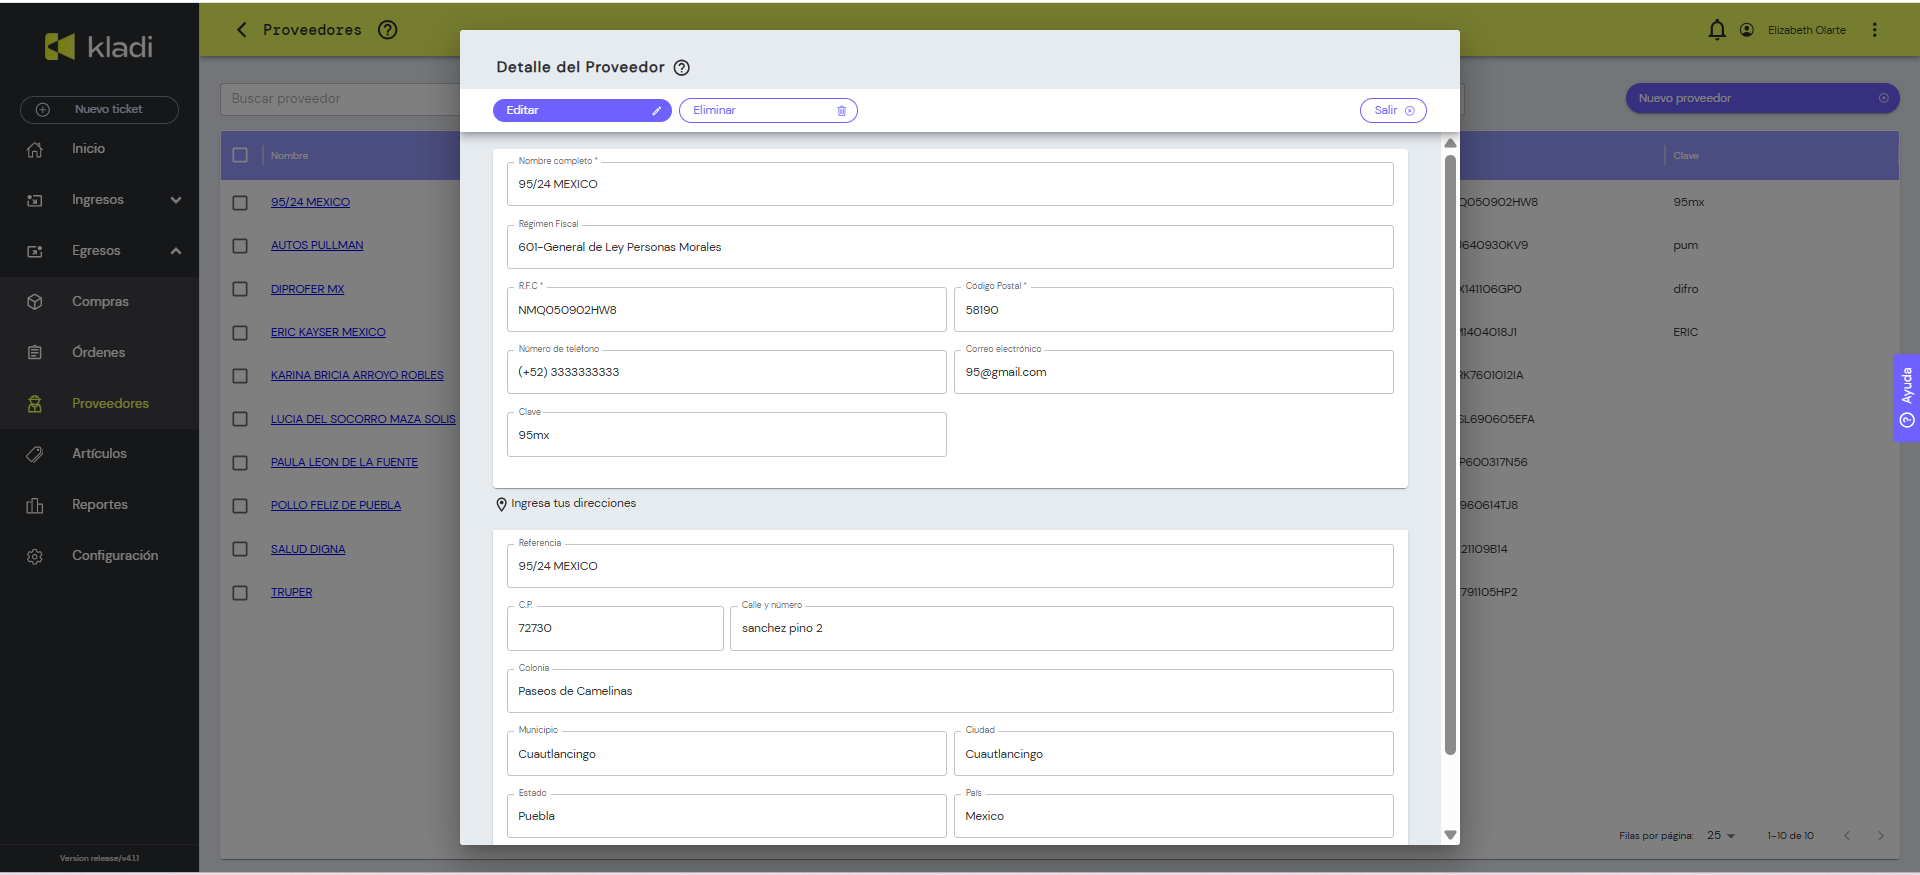1920x875 pixels.
Task: Click the Nuevo proveedor button
Action: pos(1762,98)
